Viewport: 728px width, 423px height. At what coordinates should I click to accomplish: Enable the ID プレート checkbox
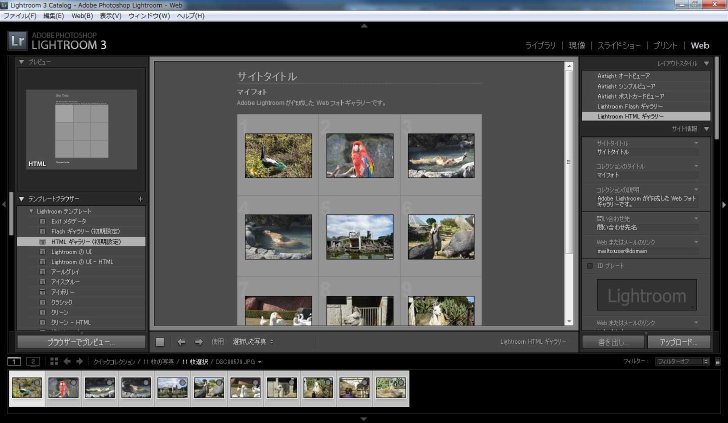point(590,266)
